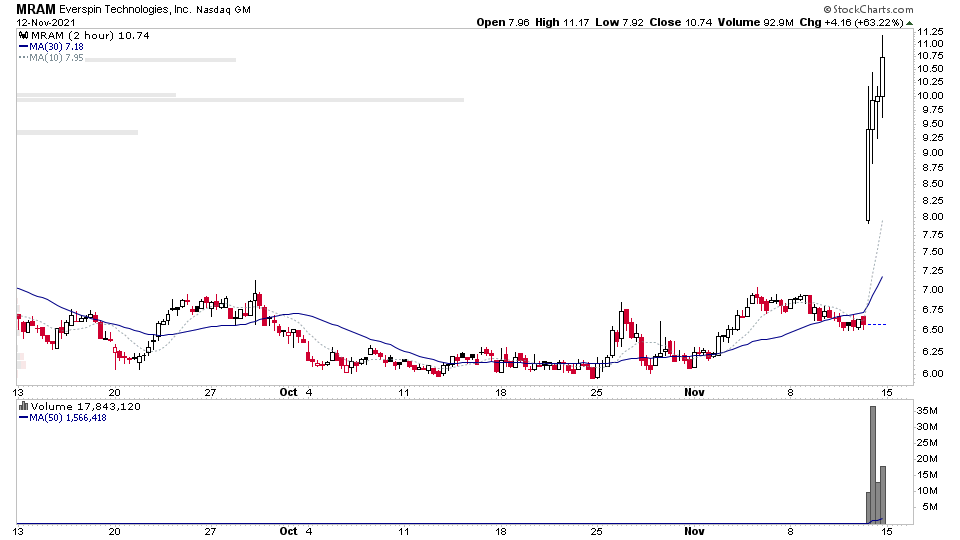Click the 6.50 price axis label

point(932,329)
